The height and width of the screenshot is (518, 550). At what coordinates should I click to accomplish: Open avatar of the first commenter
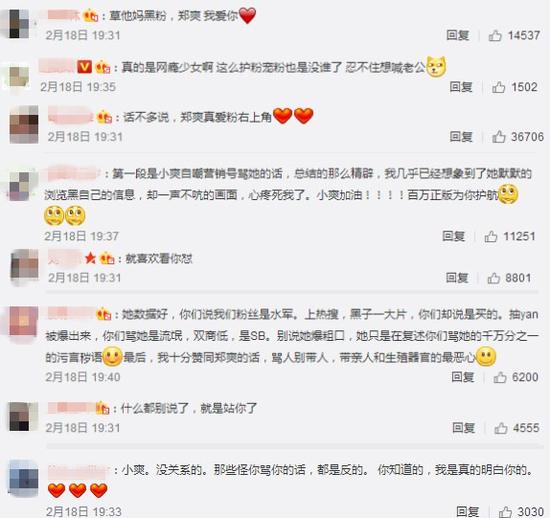point(19,23)
